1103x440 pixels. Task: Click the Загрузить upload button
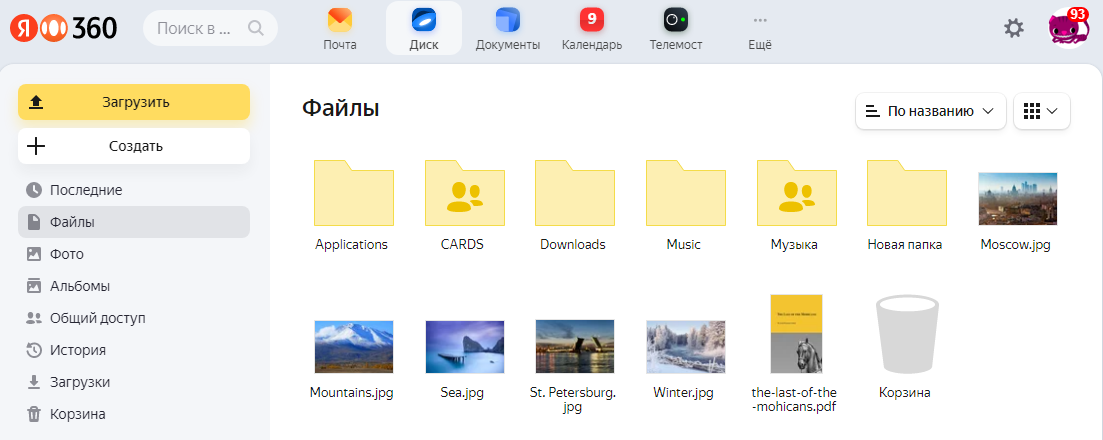coord(134,102)
